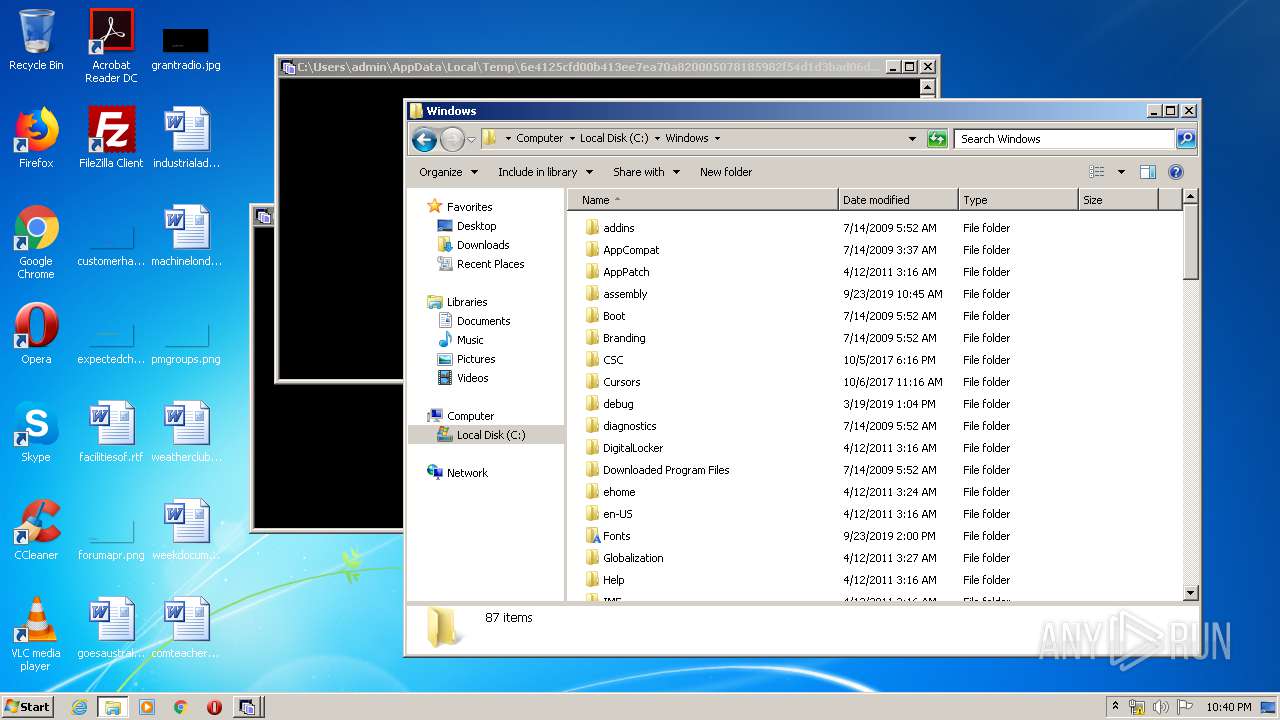This screenshot has width=1280, height=720.
Task: Launch Google Chrome desktop shortcut
Action: click(x=36, y=242)
